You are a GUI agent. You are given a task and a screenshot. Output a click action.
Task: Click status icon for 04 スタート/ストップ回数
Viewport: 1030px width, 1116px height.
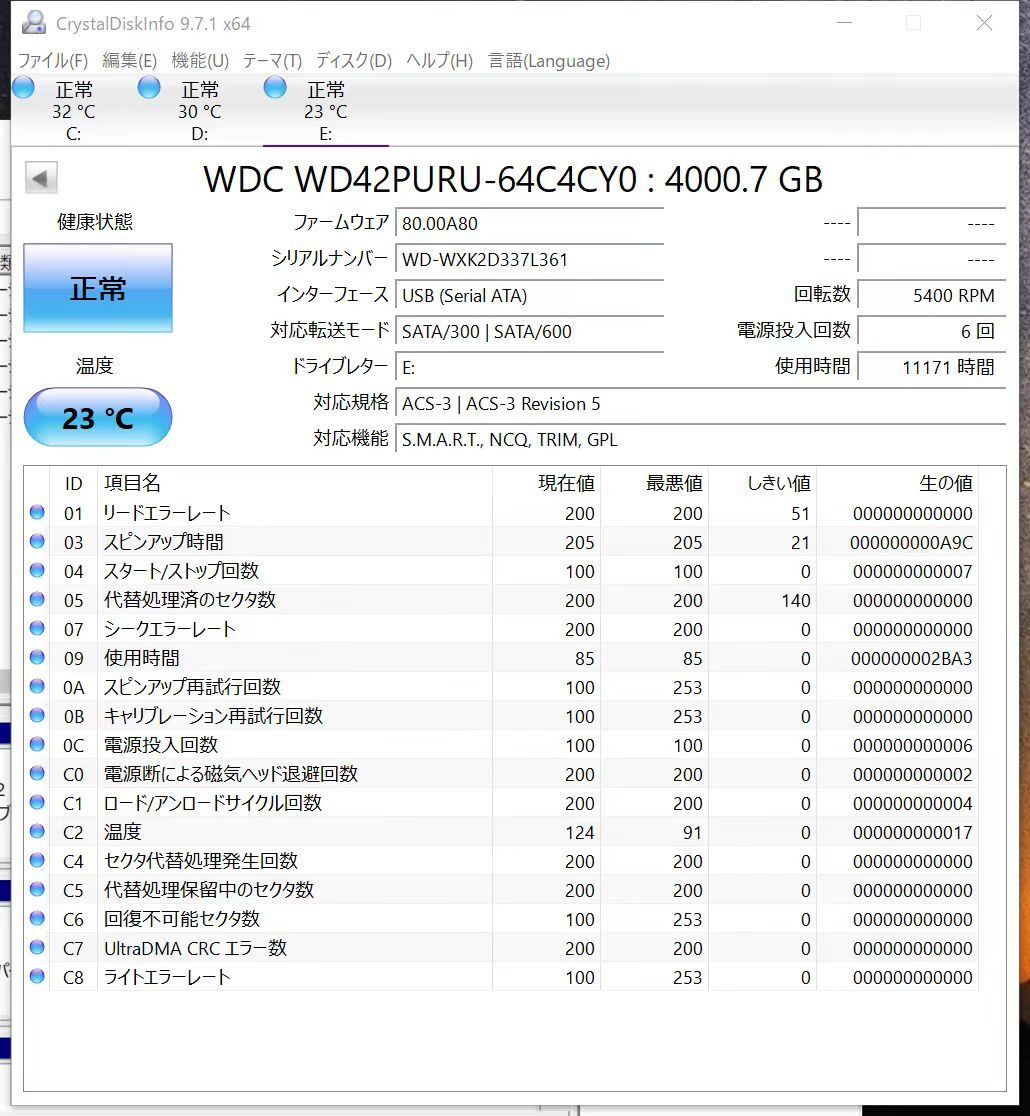(37, 571)
